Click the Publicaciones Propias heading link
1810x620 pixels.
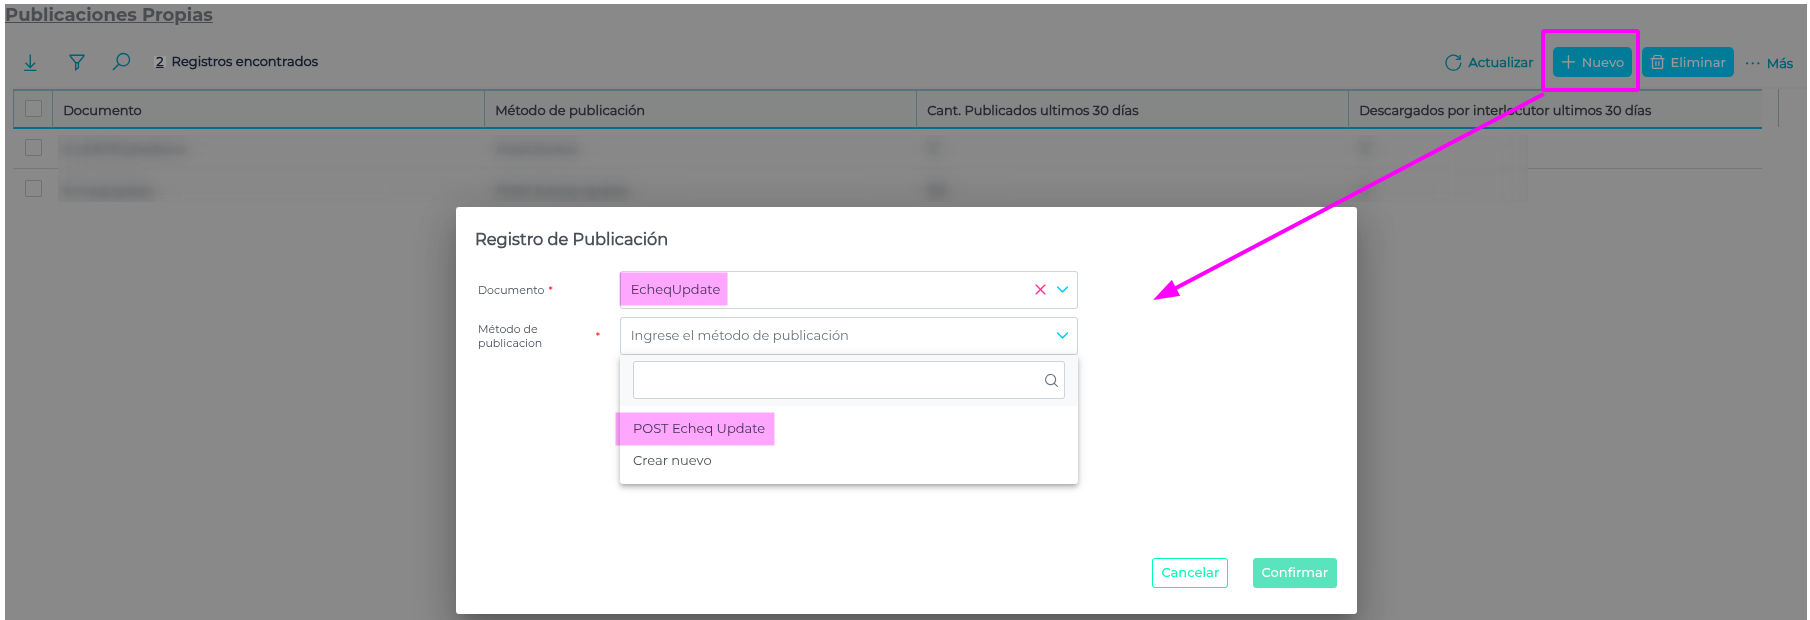[109, 15]
